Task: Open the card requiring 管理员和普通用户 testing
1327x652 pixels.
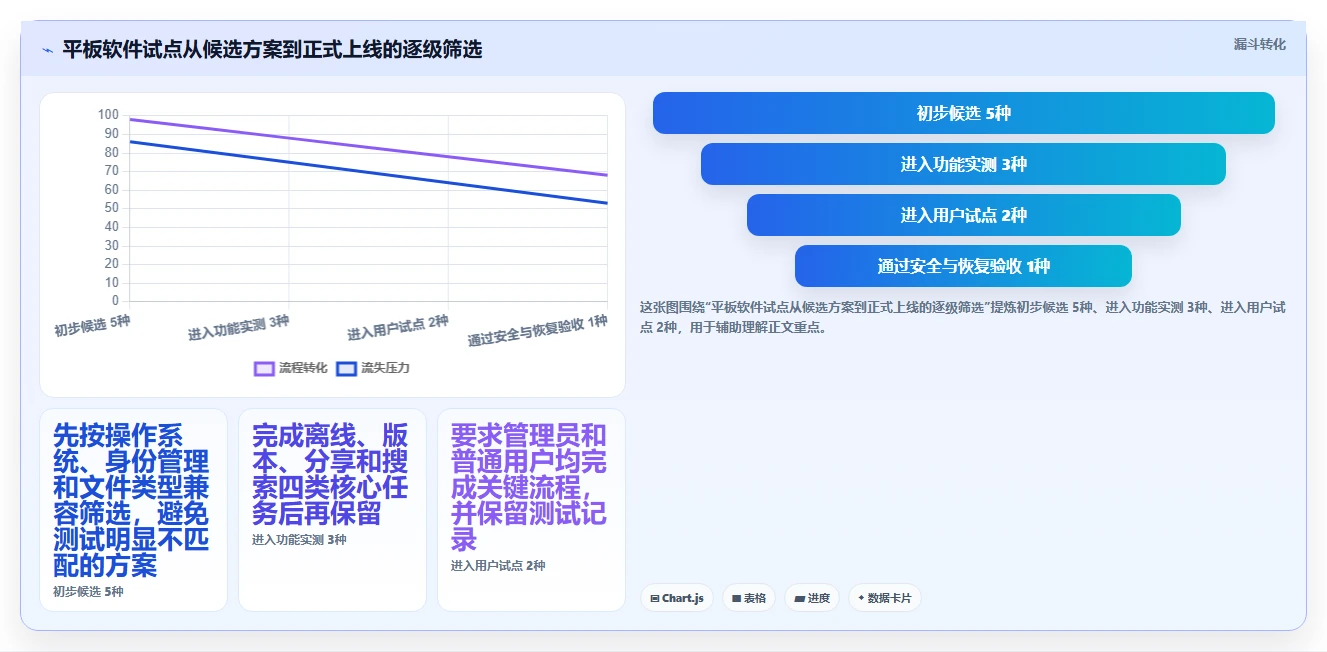Action: [531, 510]
